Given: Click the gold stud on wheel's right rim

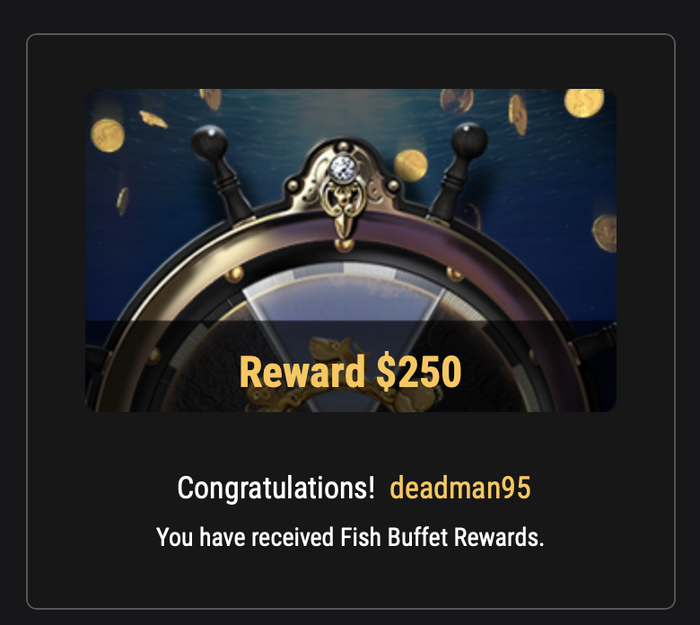Looking at the screenshot, I should [x=455, y=273].
